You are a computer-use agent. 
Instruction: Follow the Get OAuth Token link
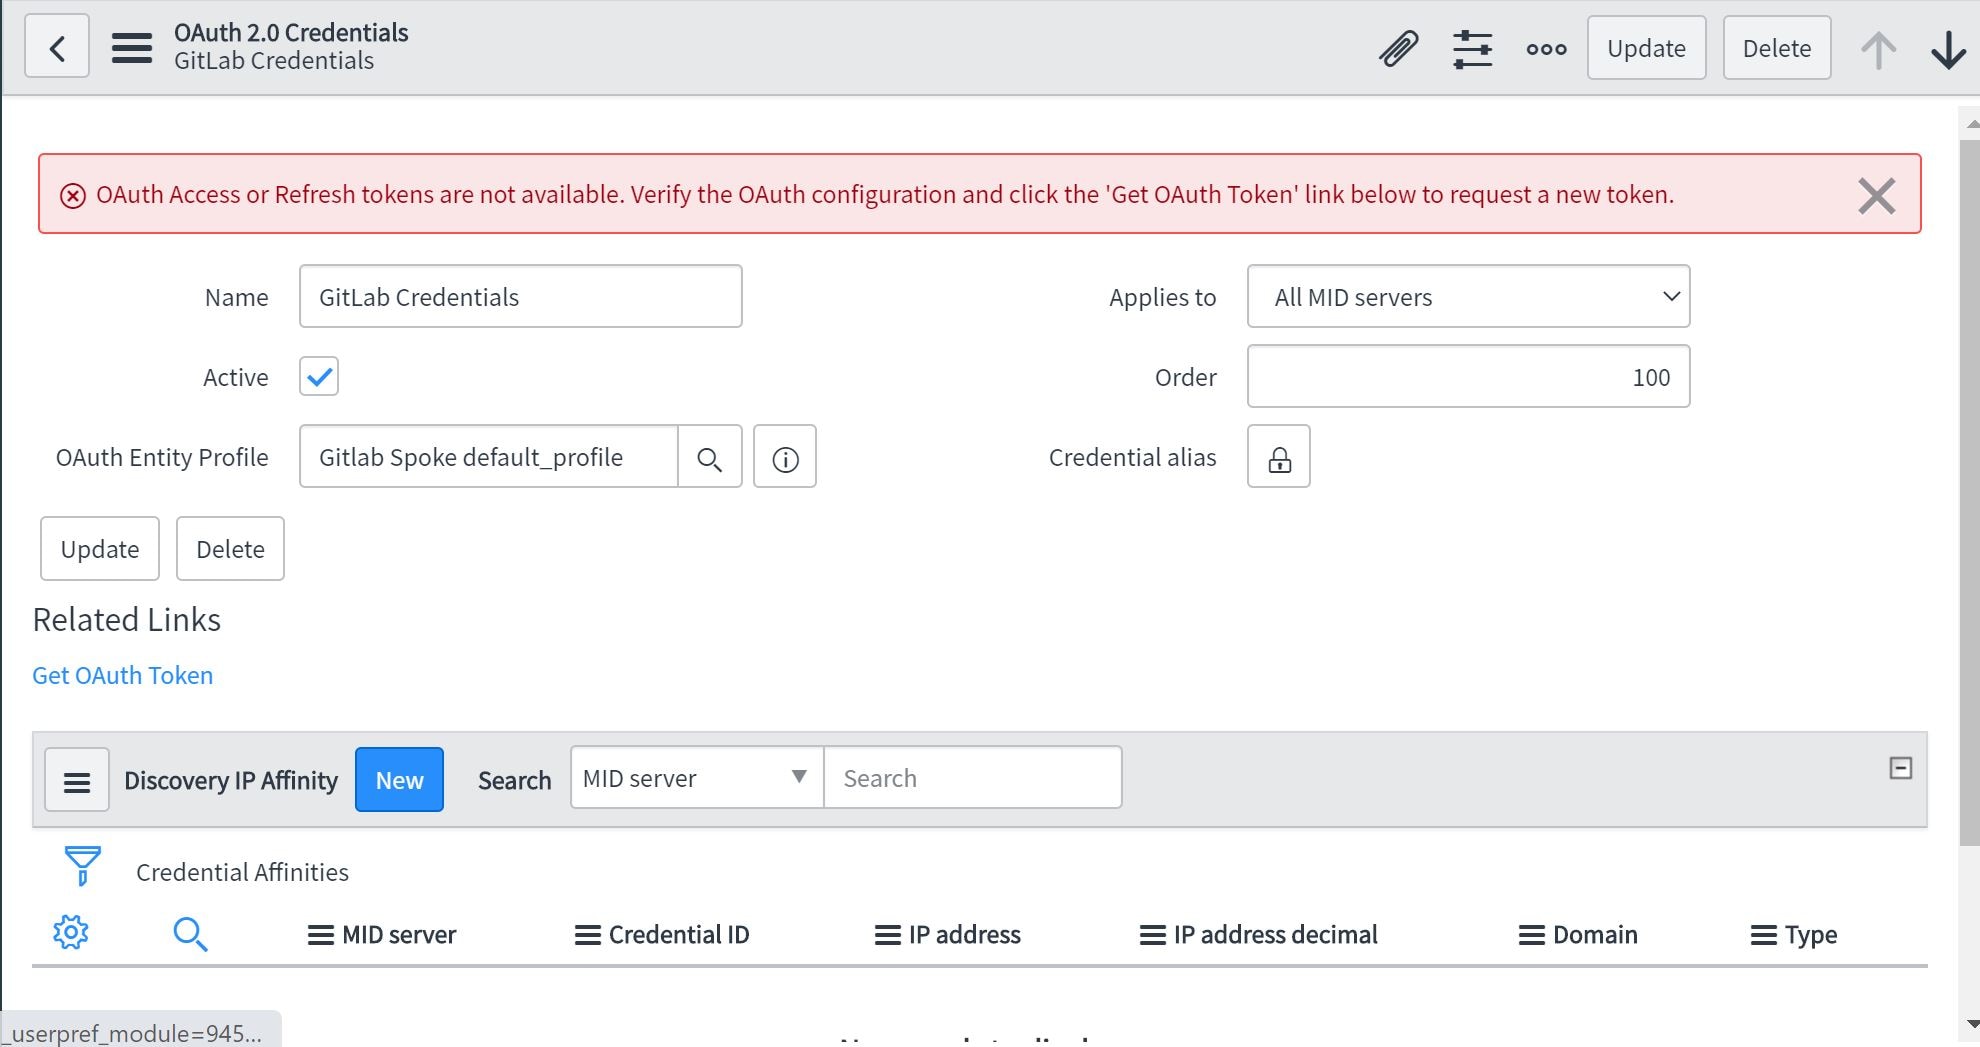pos(123,676)
